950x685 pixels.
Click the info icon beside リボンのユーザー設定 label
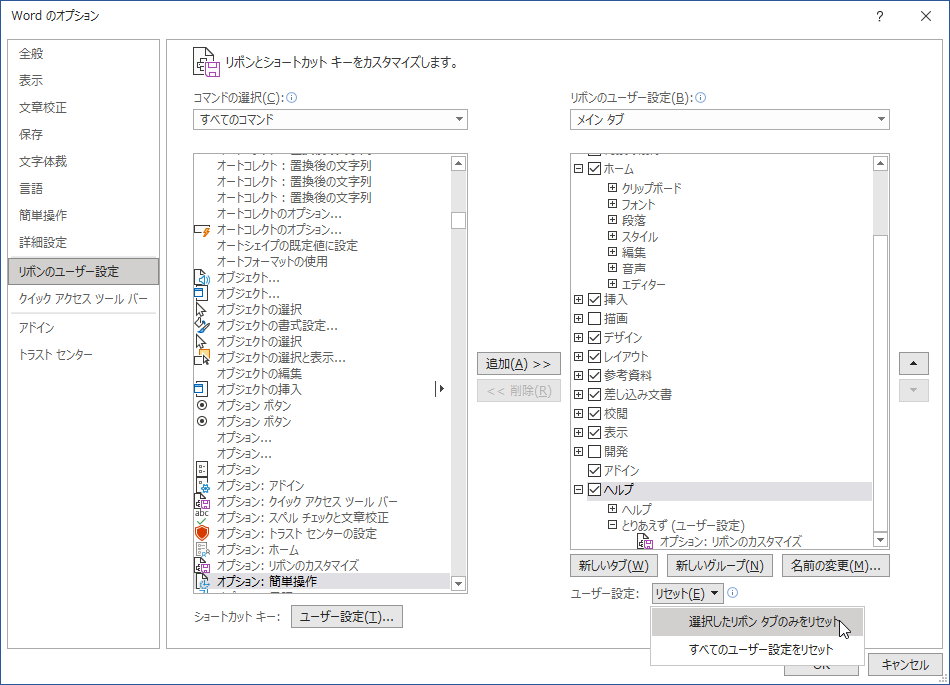point(700,98)
